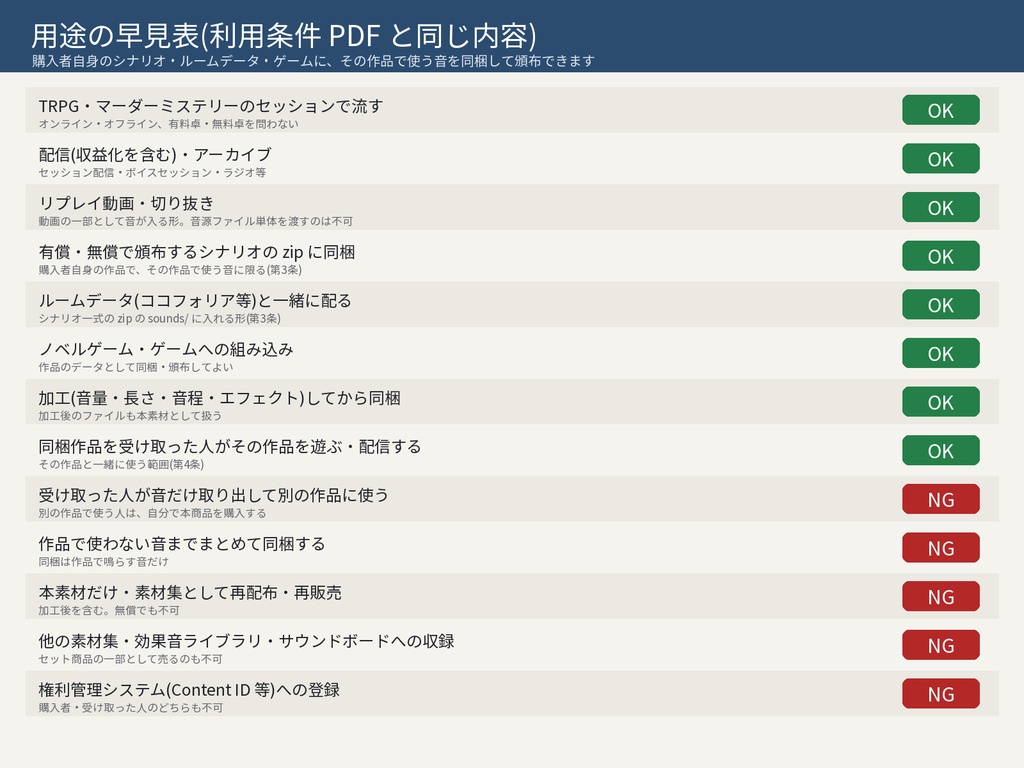Viewport: 1024px width, 768px height.
Task: Click the OK badge for the ノベルゲーム row
Action: [x=940, y=353]
